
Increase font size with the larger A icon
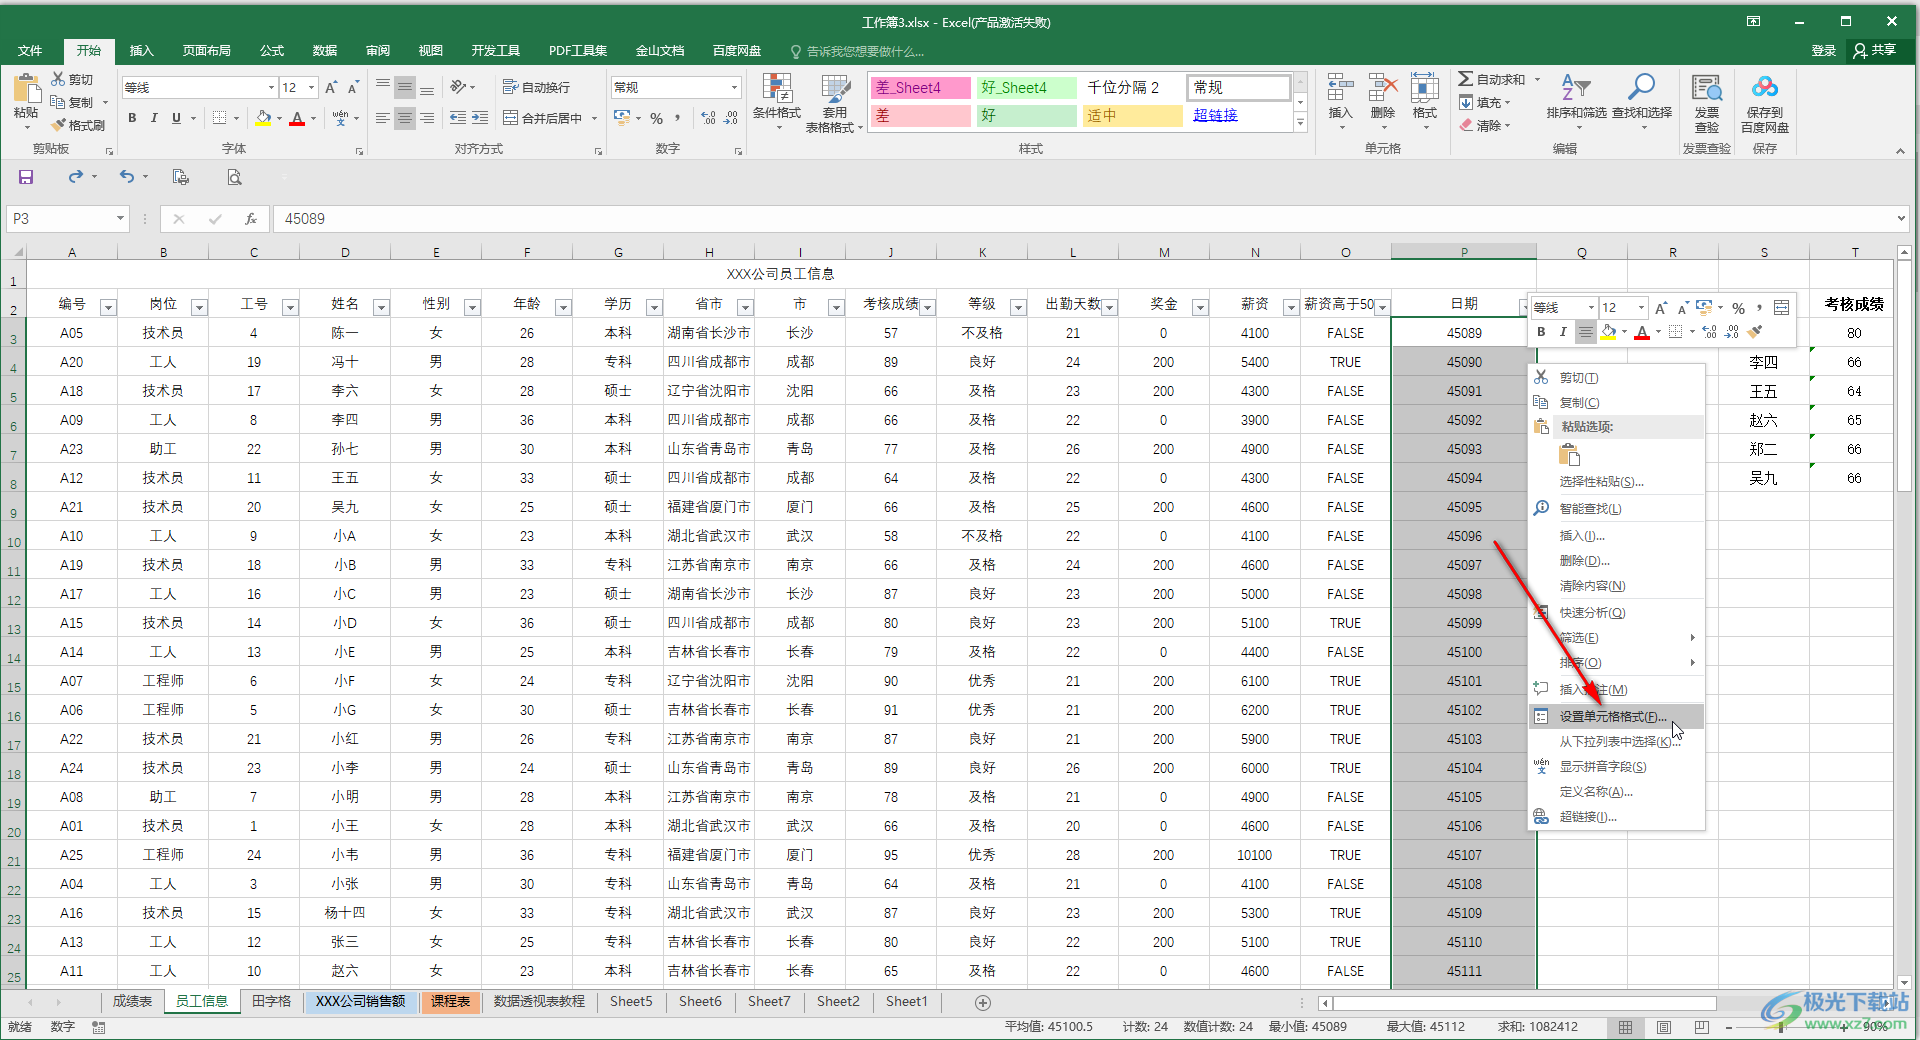click(x=331, y=88)
